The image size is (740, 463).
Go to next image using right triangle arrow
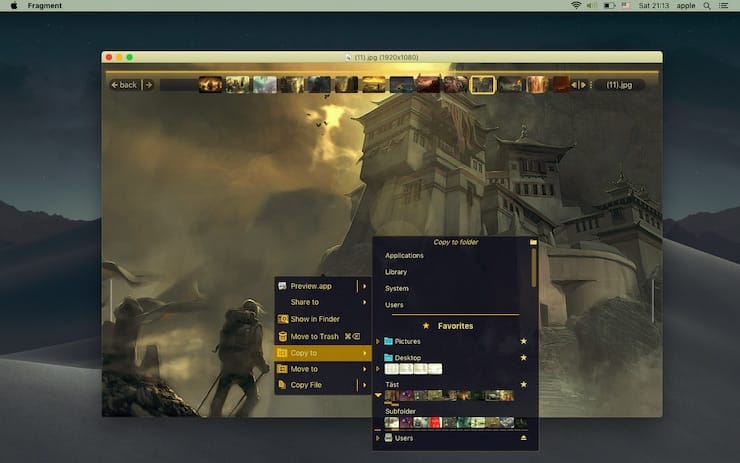pos(583,85)
